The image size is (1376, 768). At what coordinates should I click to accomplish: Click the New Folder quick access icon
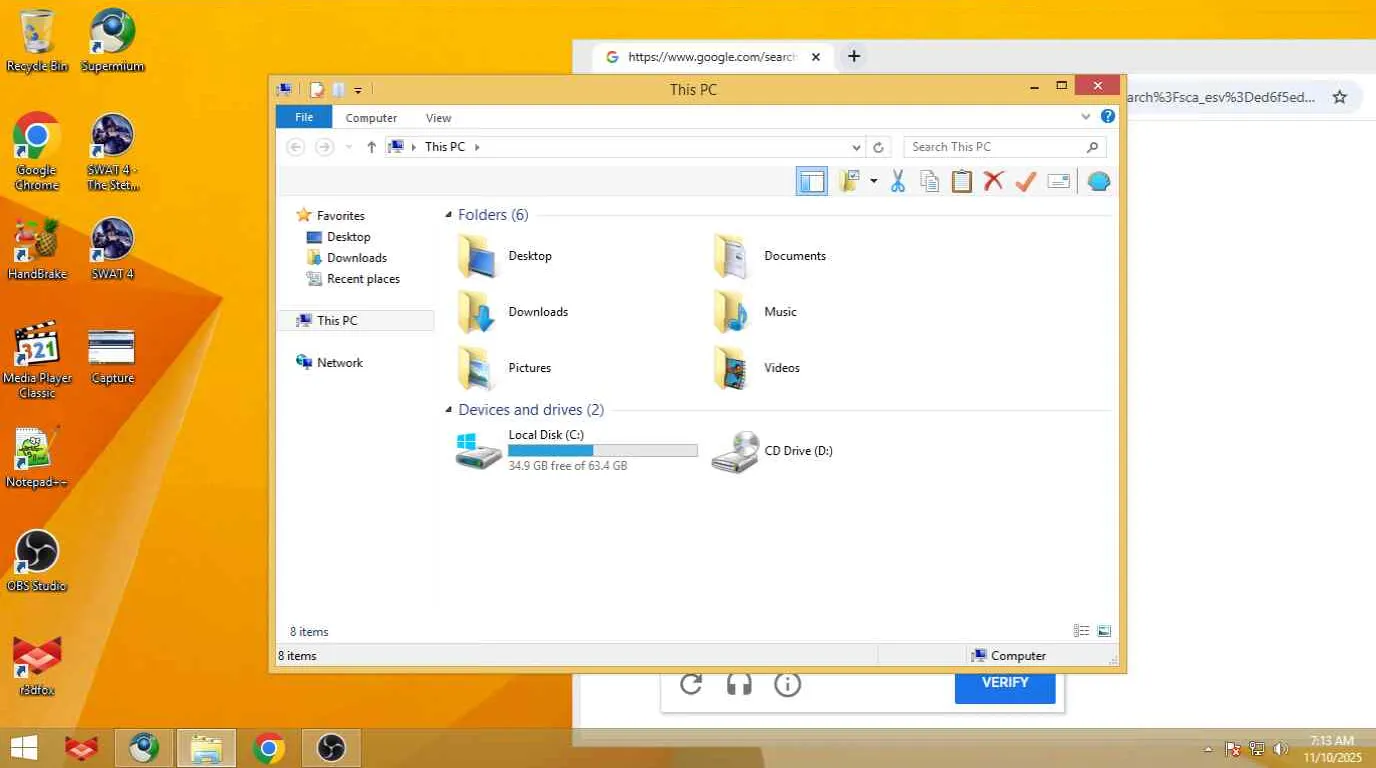338,90
